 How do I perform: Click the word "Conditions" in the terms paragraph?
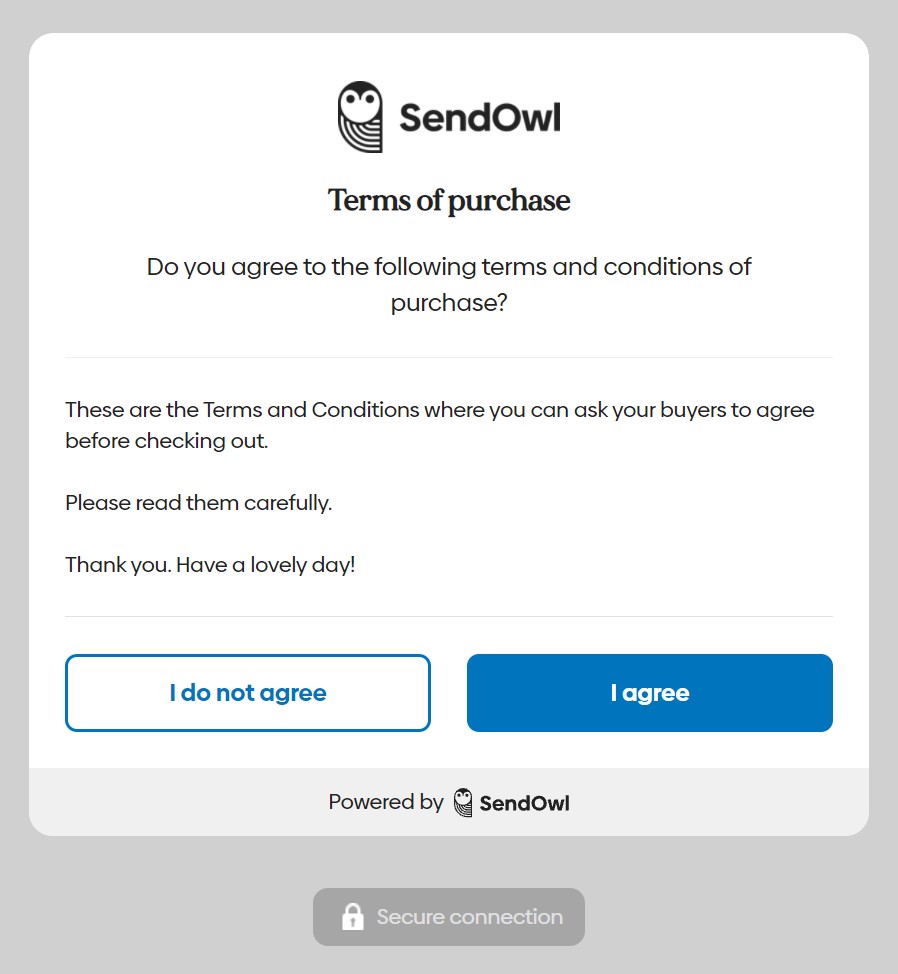tap(365, 410)
